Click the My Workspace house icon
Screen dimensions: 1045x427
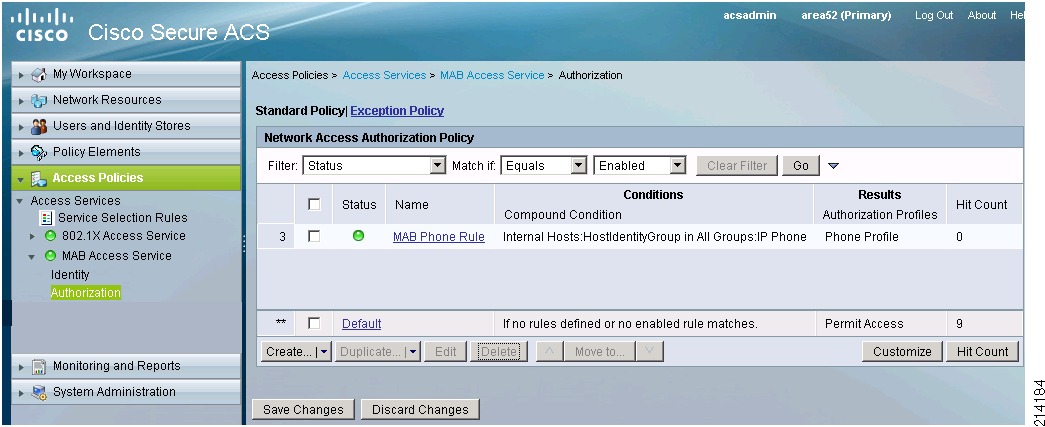39,74
